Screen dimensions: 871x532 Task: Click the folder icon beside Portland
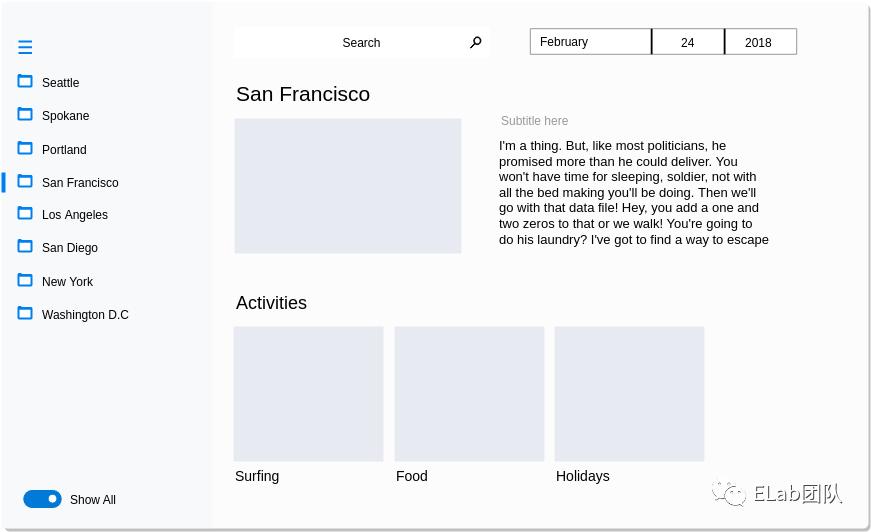(x=25, y=148)
